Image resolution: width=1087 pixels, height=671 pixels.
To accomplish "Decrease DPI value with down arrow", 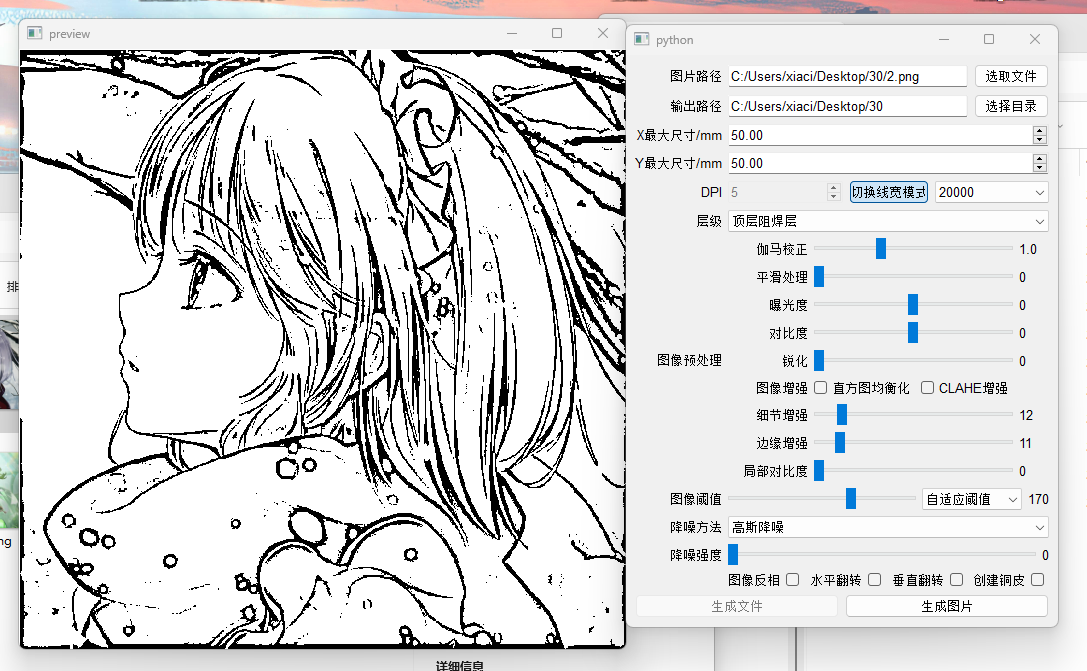I will 834,197.
